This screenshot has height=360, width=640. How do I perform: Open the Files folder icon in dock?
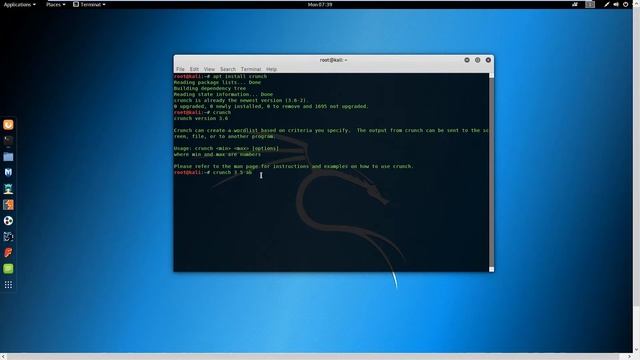[8, 157]
